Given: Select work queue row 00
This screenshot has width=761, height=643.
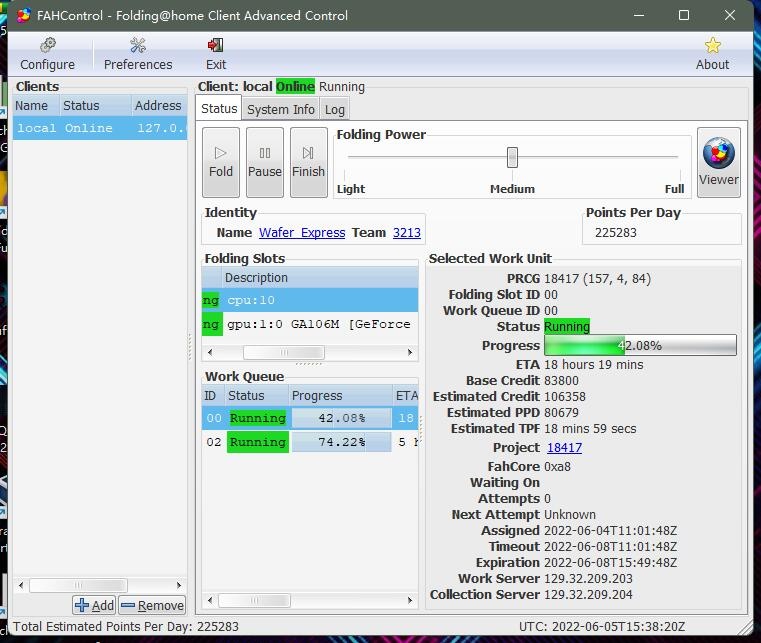Looking at the screenshot, I should (x=311, y=418).
